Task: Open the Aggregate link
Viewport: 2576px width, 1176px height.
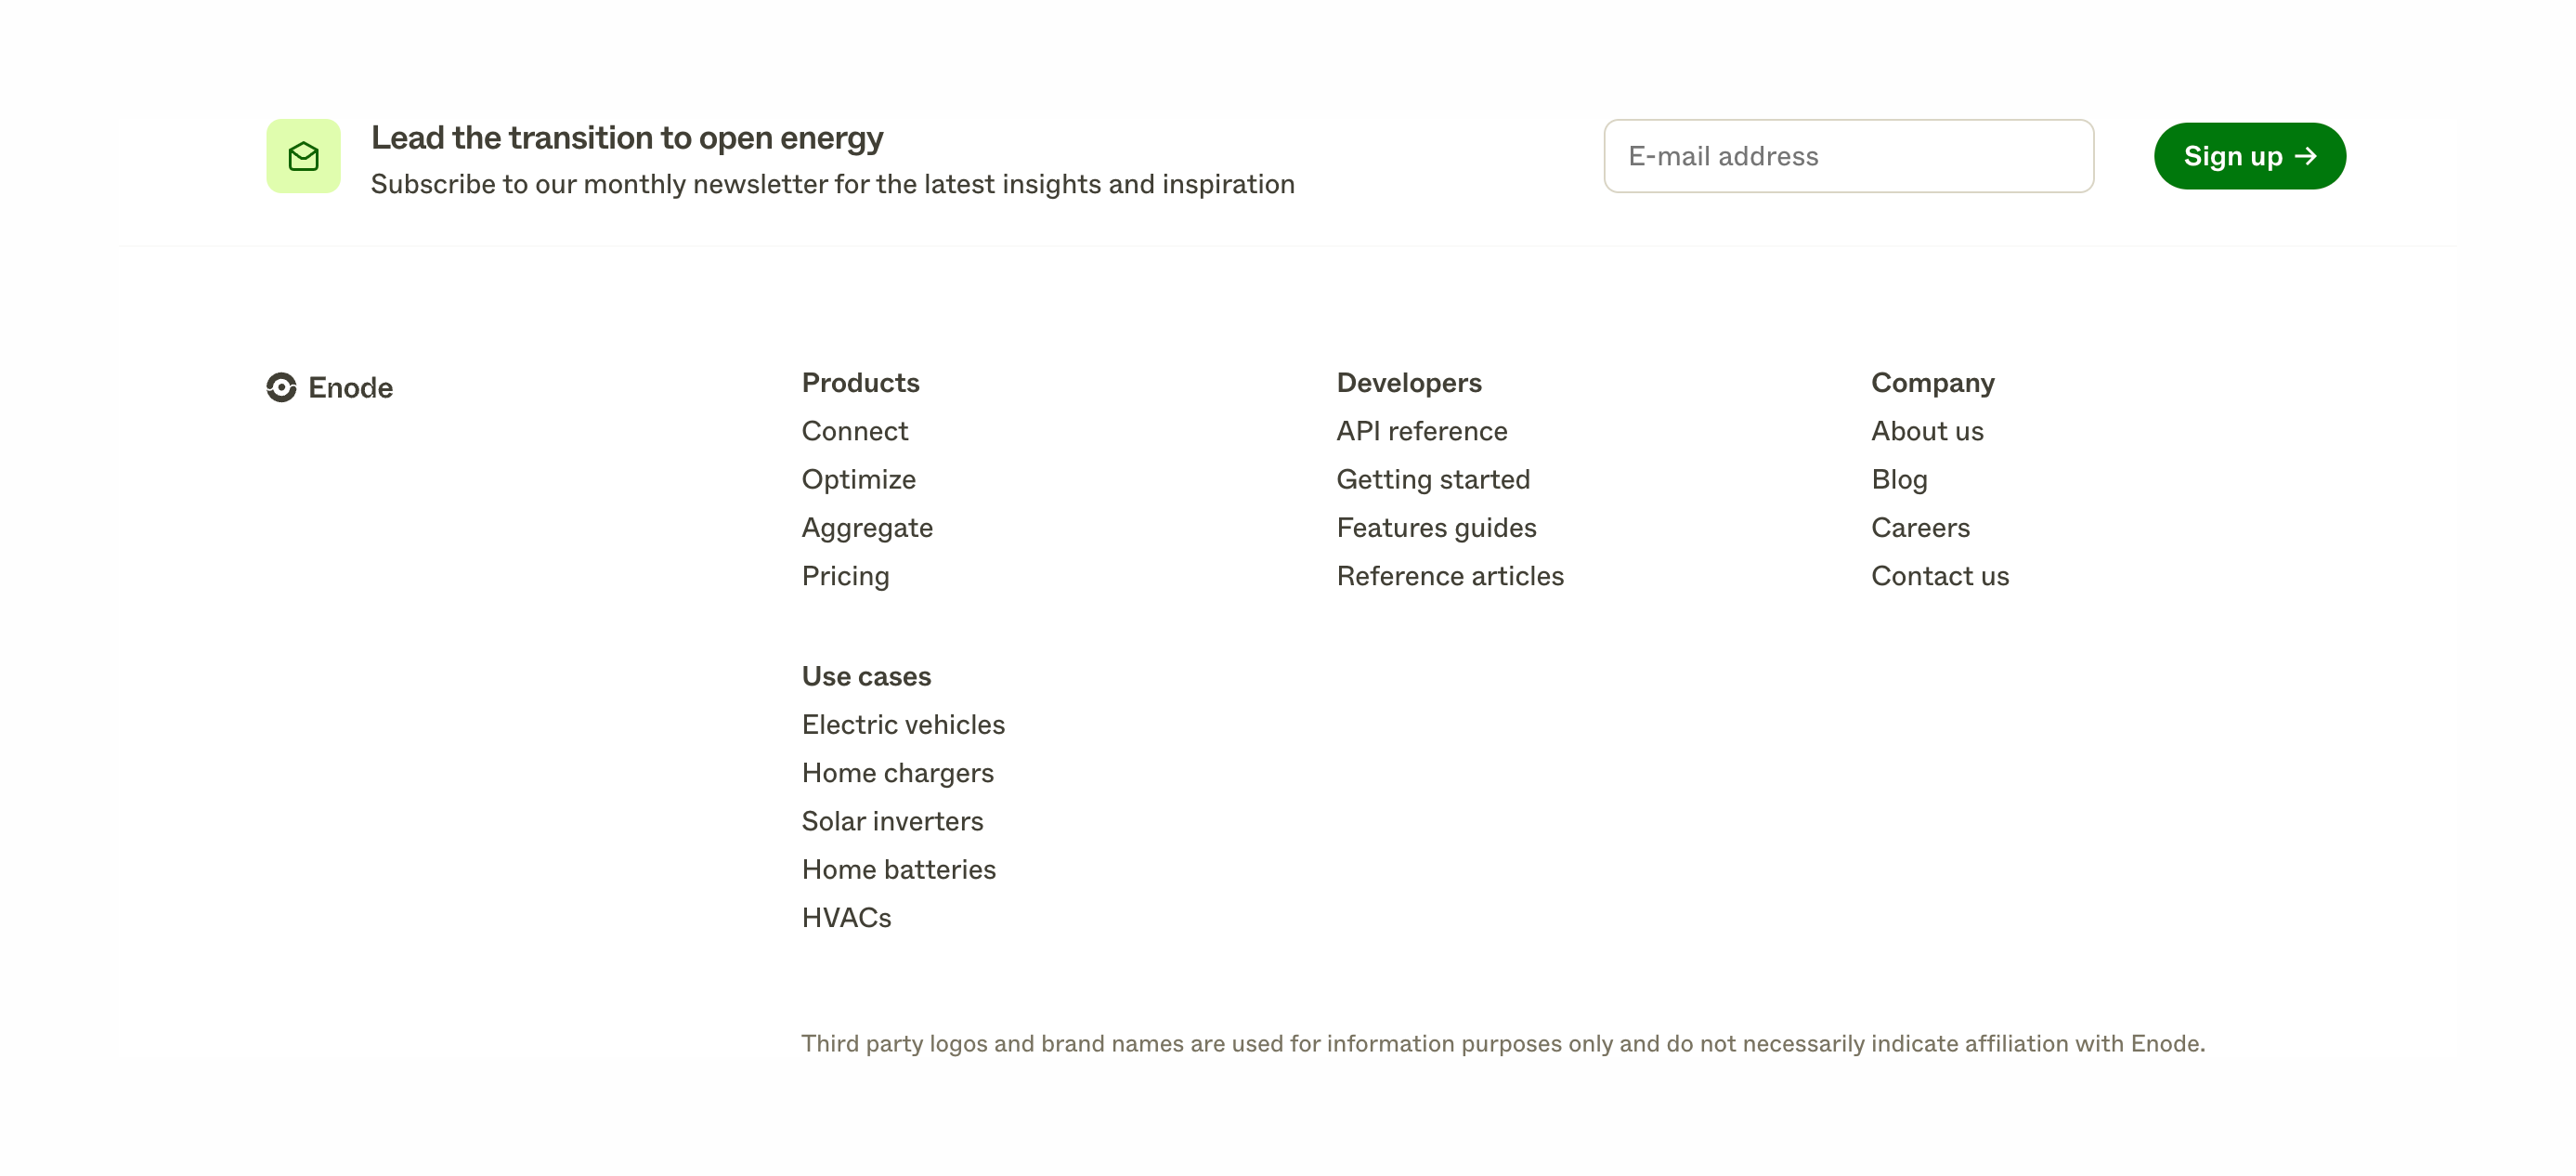Action: (x=866, y=528)
